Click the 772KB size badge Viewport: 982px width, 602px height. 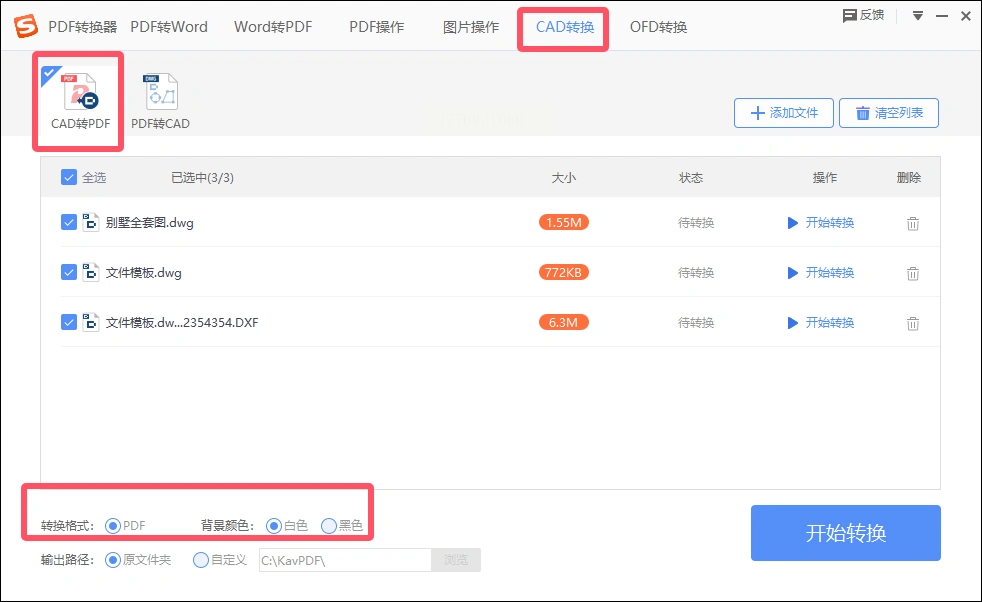(x=564, y=272)
